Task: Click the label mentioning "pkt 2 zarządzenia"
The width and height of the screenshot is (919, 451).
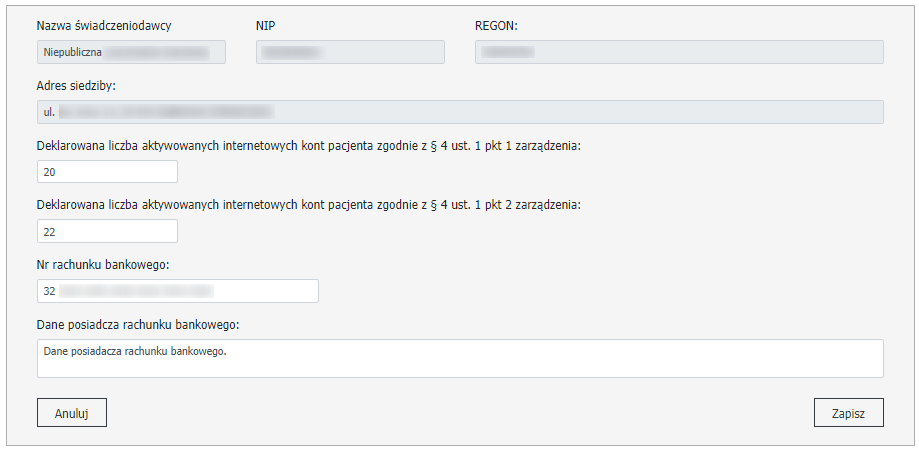Action: 308,205
